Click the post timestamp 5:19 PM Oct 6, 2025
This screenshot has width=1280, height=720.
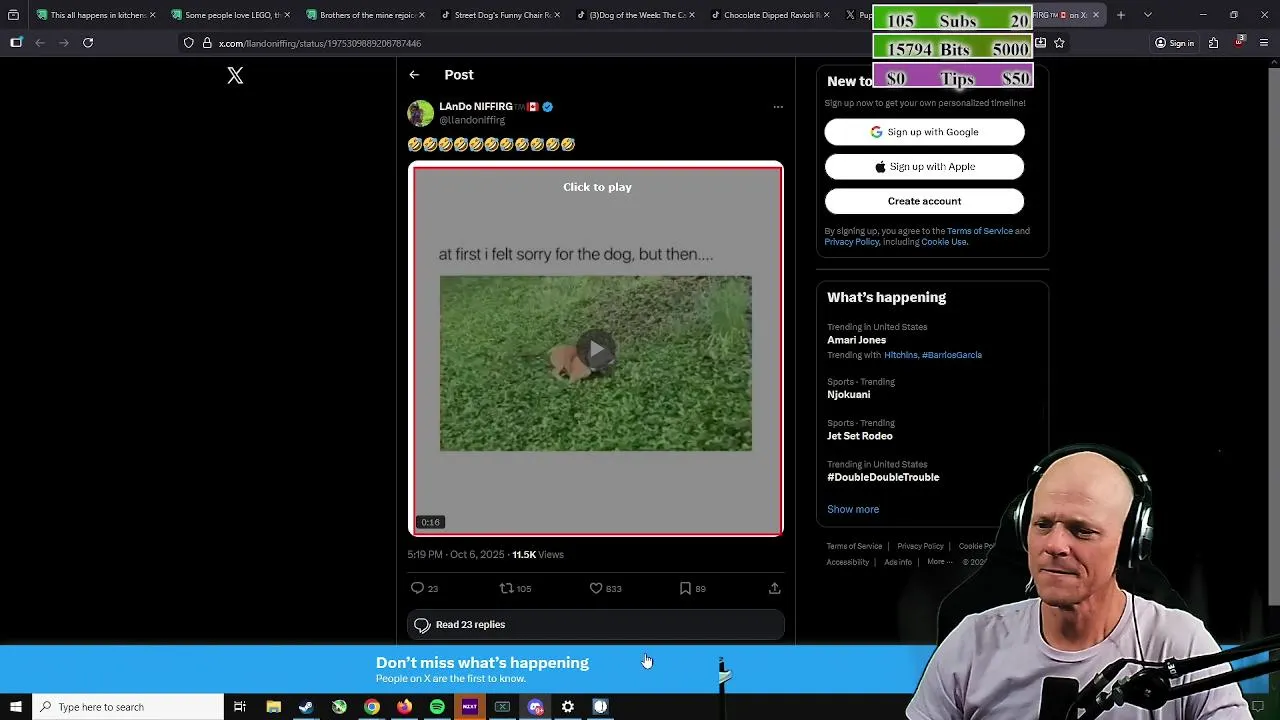pos(456,554)
